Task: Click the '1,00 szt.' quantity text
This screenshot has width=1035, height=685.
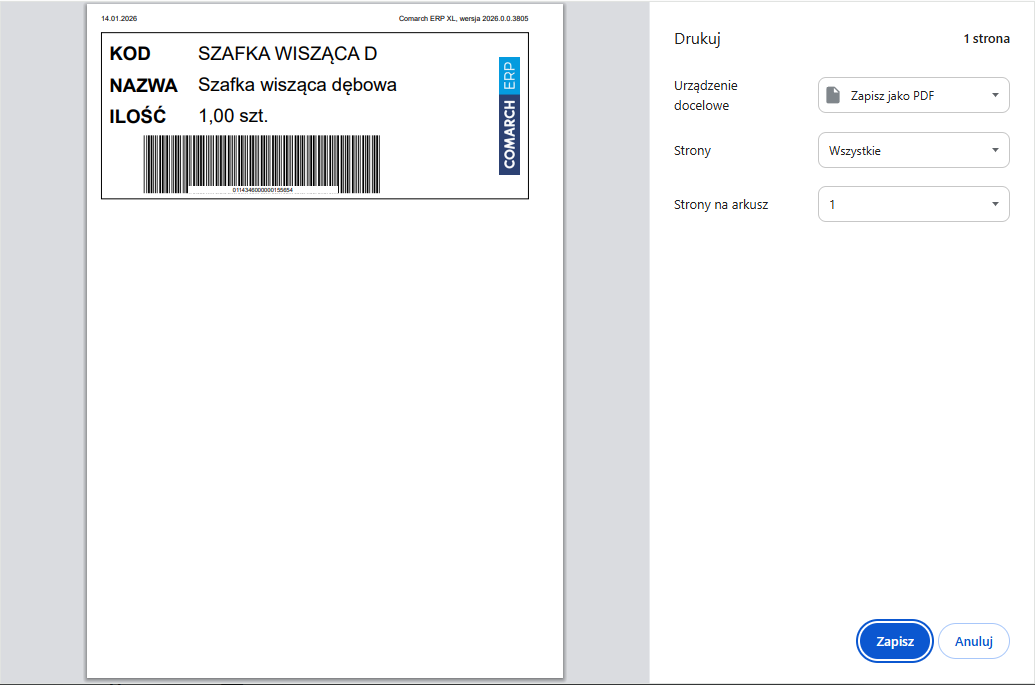Action: tap(233, 116)
